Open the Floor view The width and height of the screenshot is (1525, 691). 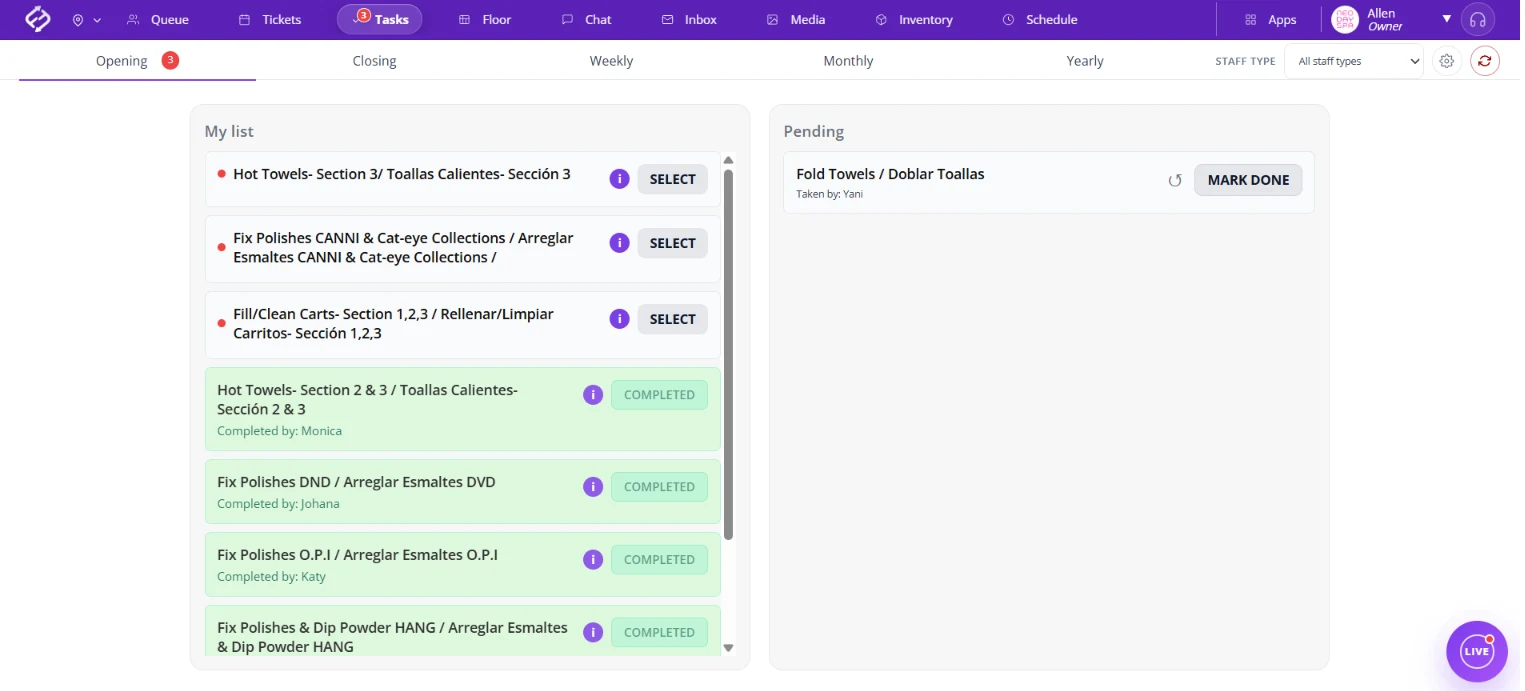coord(485,20)
